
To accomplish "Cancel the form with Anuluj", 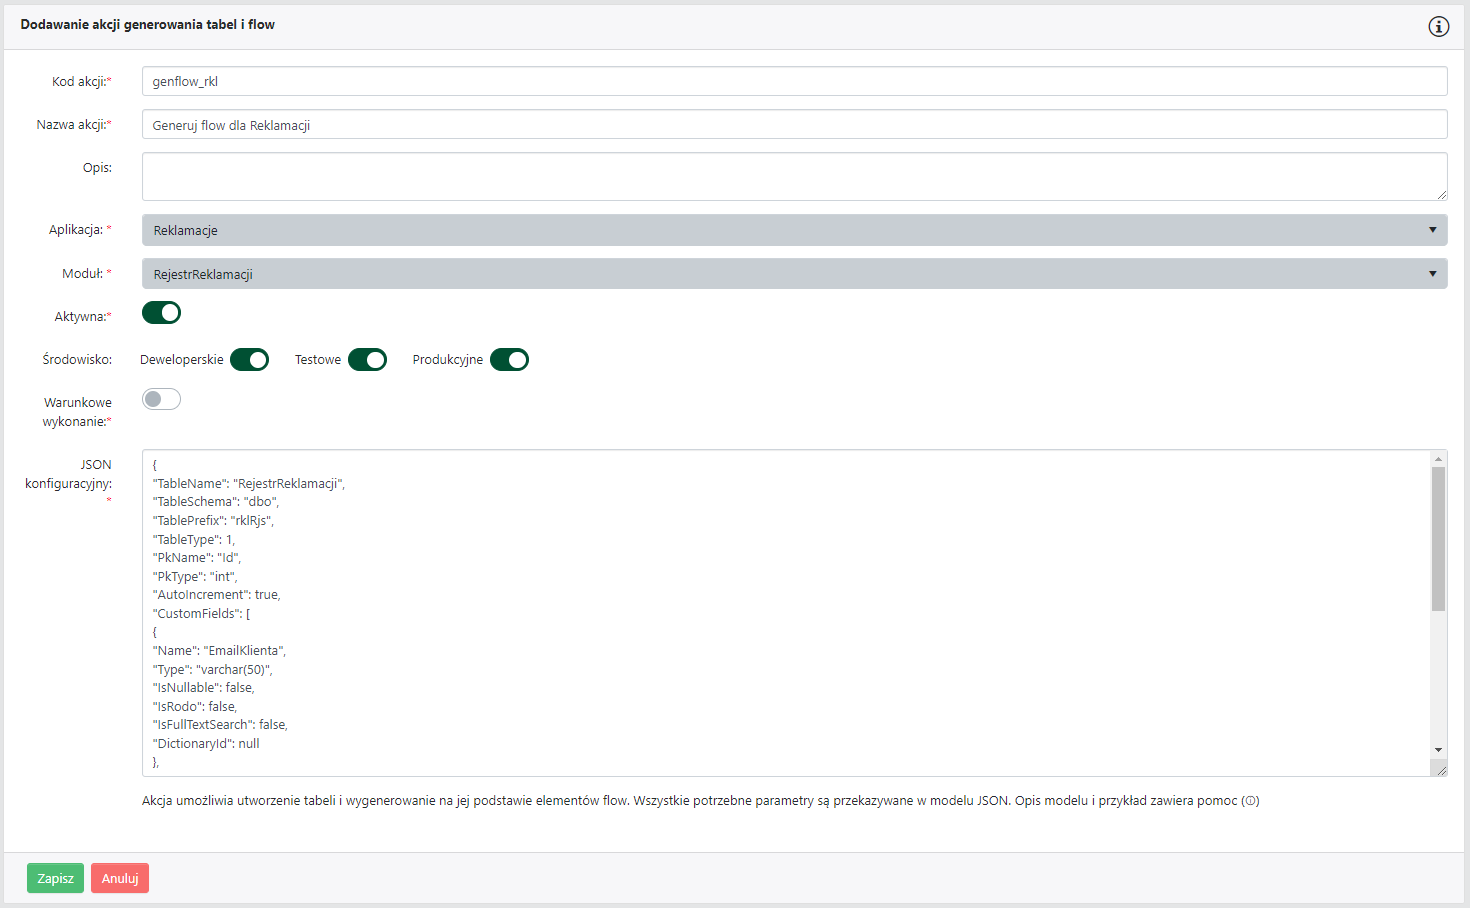I will point(120,878).
